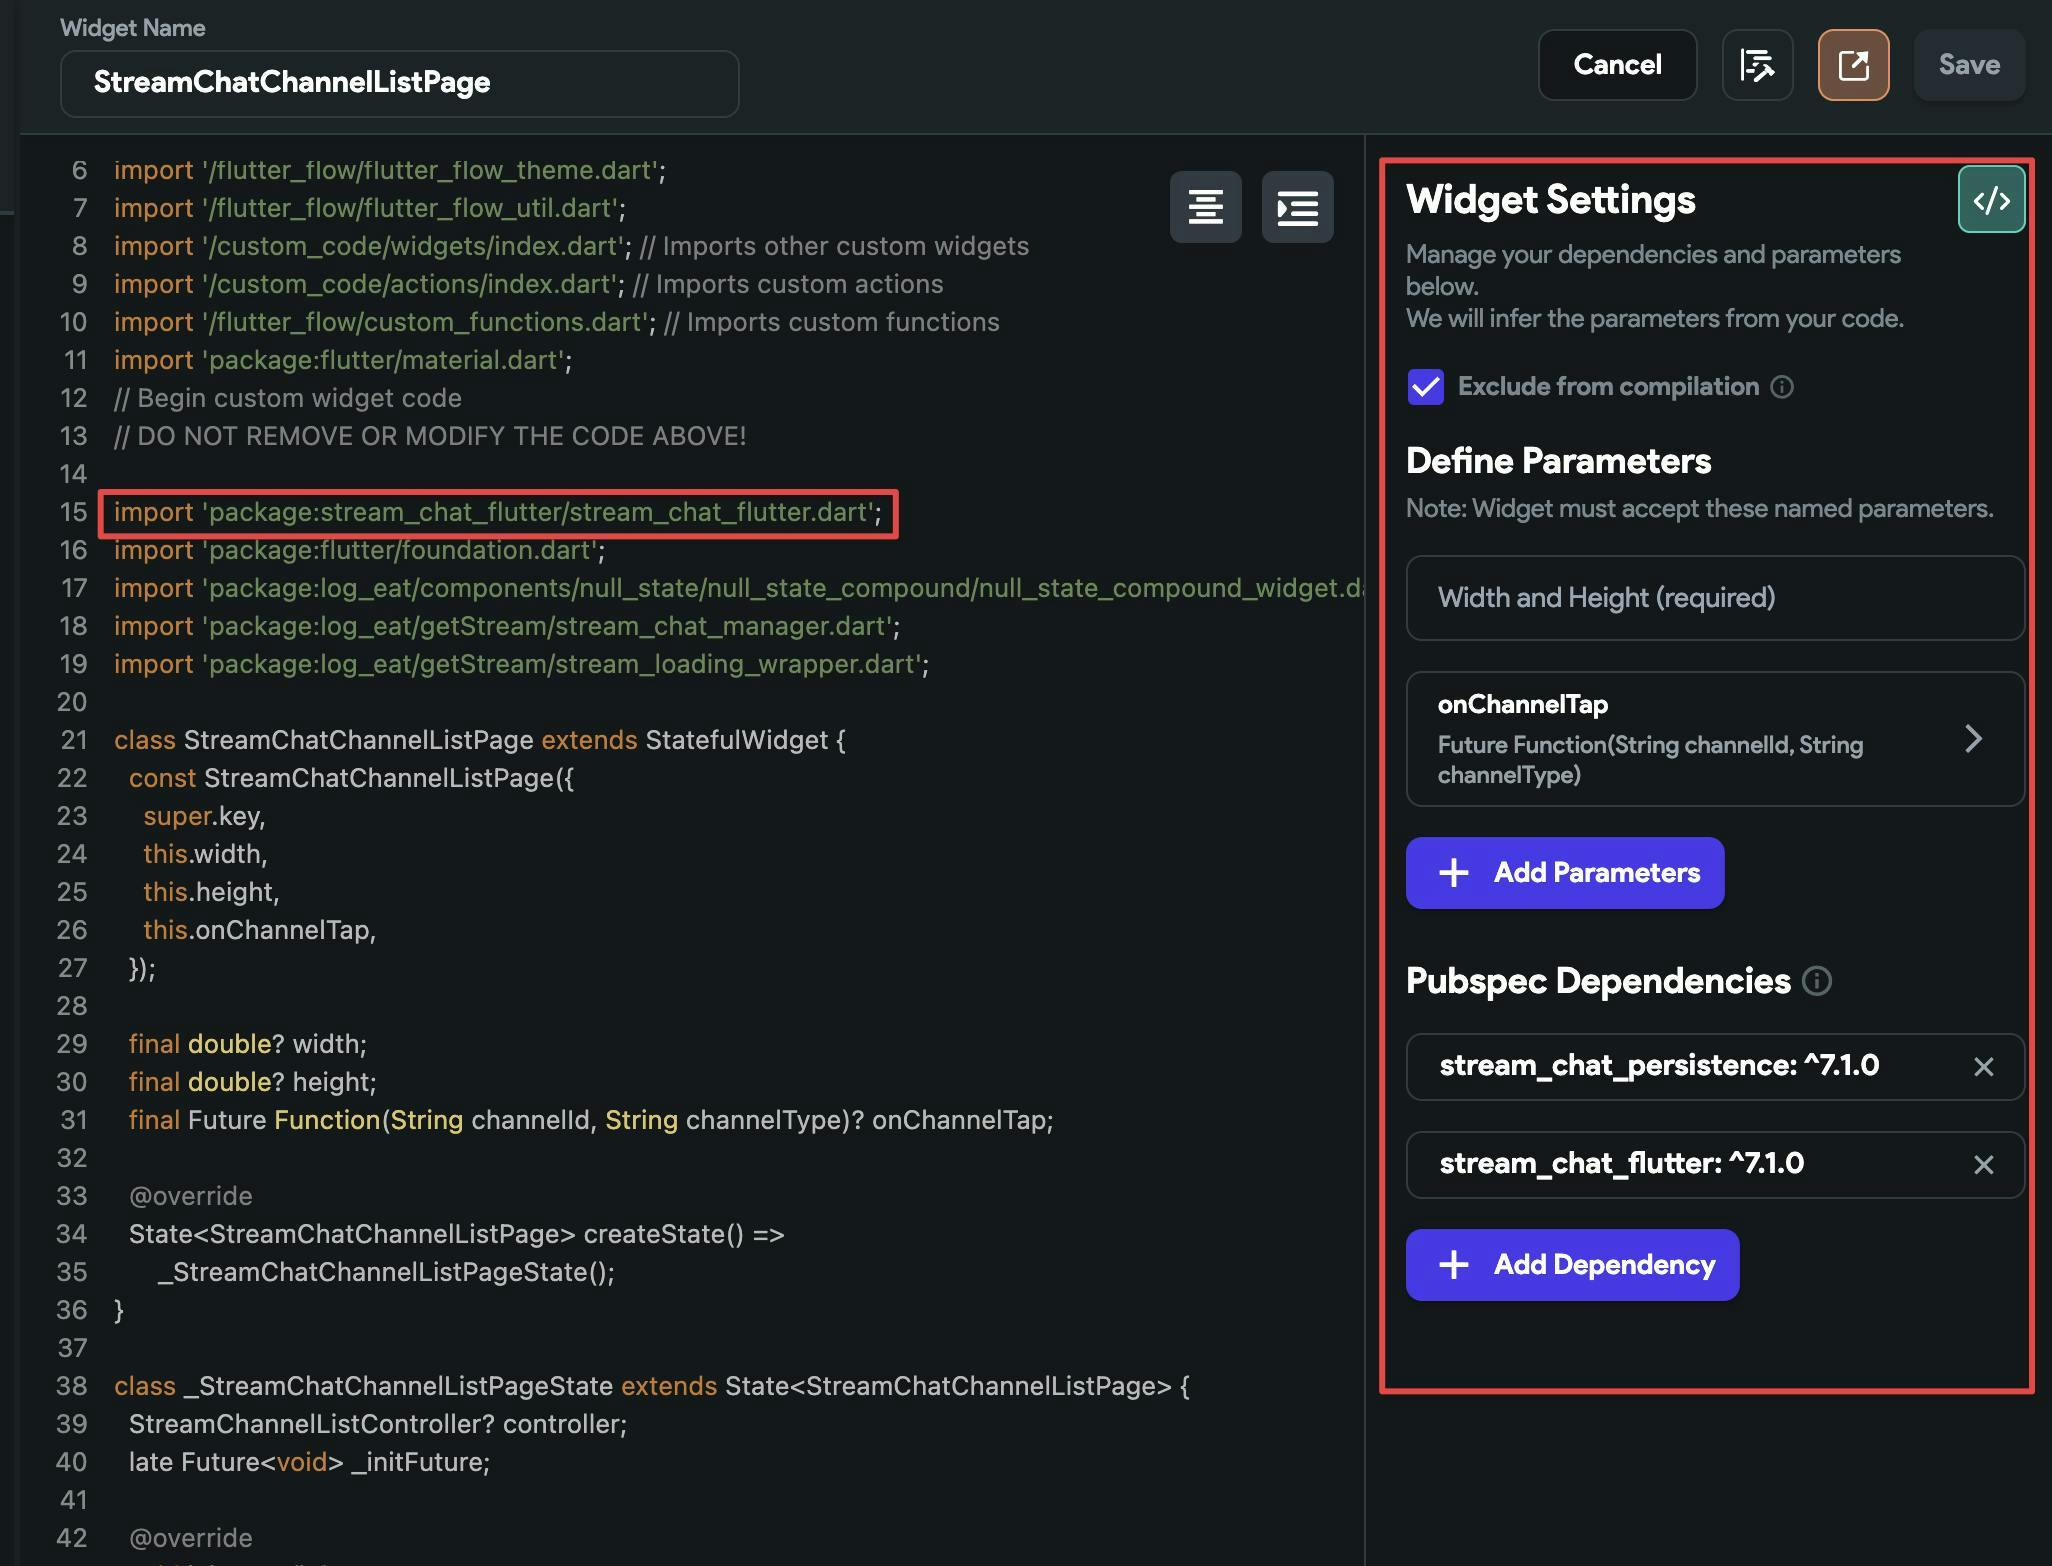Image resolution: width=2052 pixels, height=1566 pixels.
Task: Expand the onChannelTap parameter chevron
Action: tap(1972, 739)
